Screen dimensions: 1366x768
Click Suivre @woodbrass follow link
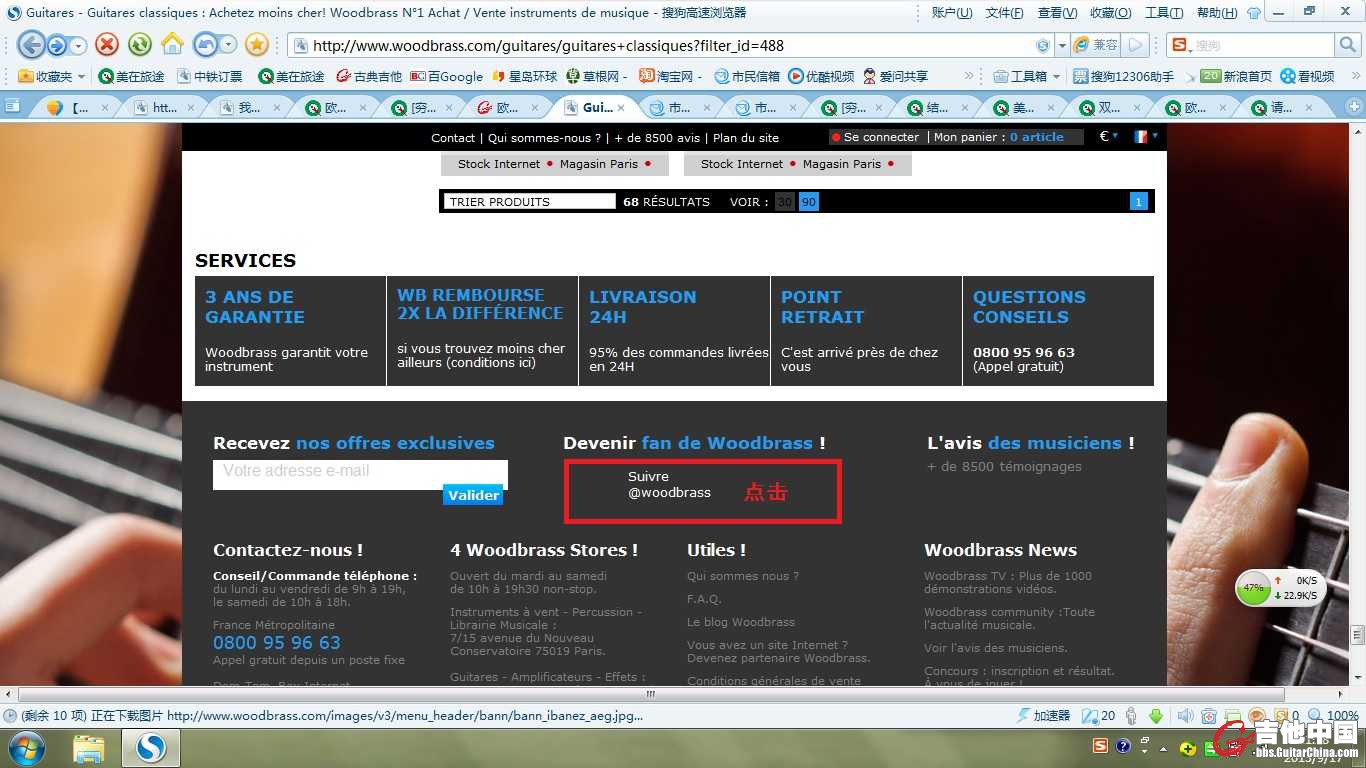pyautogui.click(x=669, y=484)
